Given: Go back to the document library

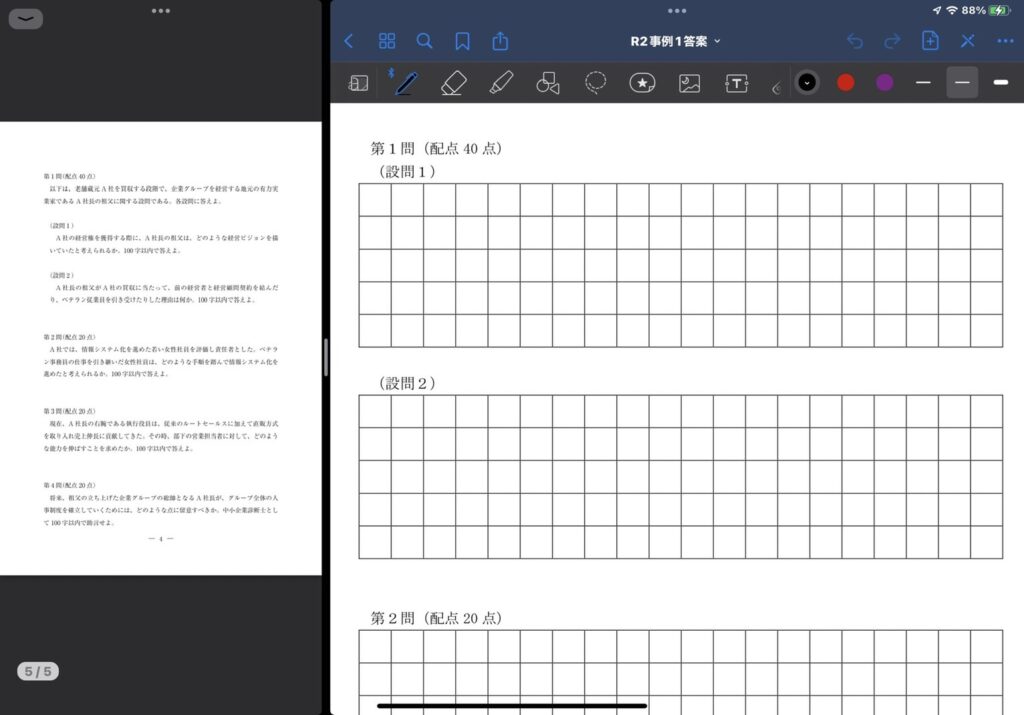Looking at the screenshot, I should [x=348, y=41].
